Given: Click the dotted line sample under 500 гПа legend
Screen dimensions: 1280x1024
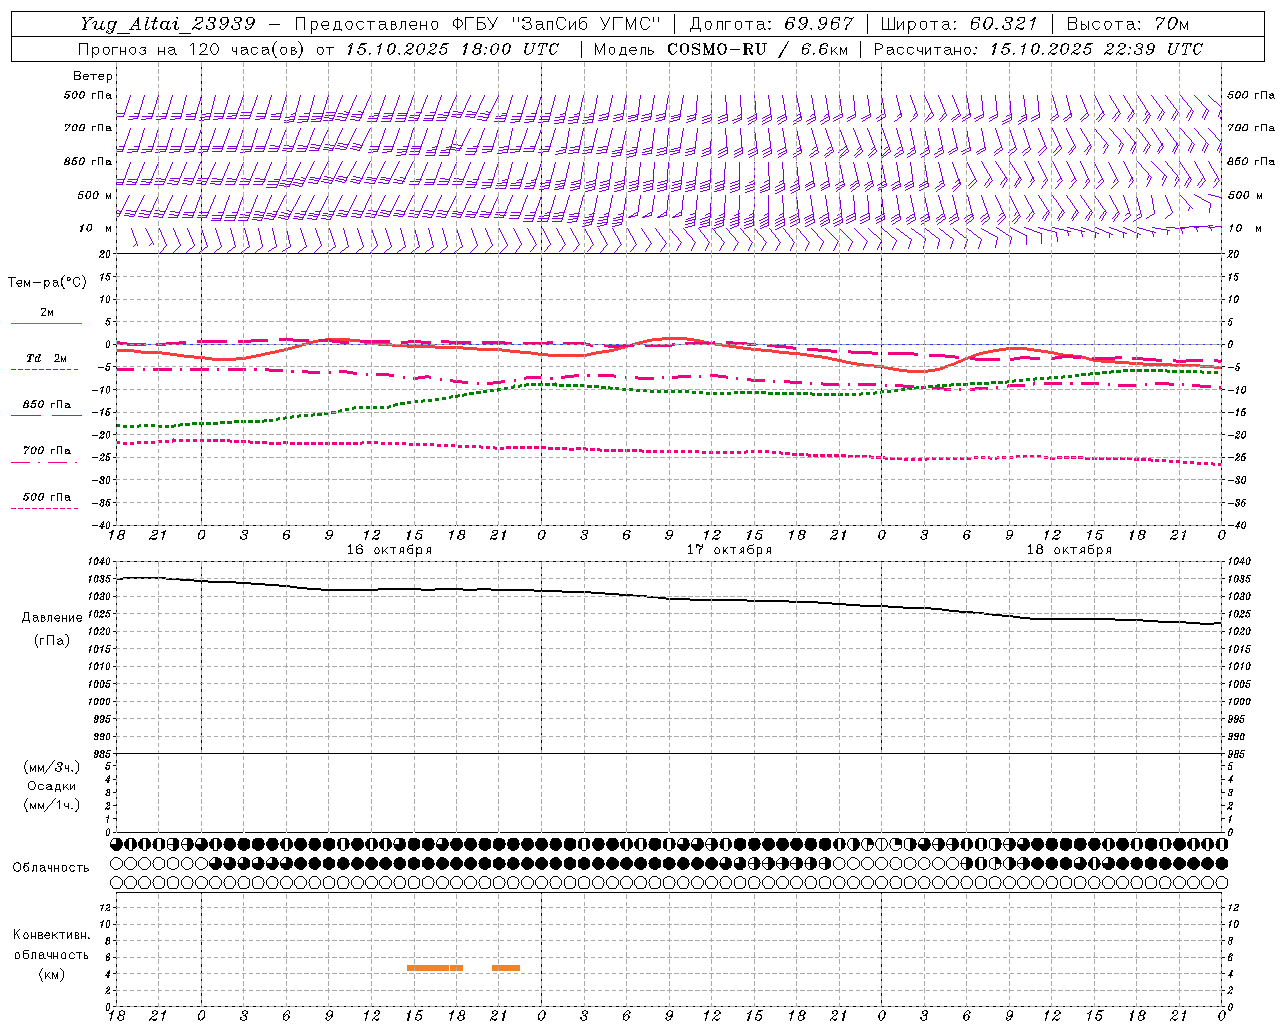Looking at the screenshot, I should point(46,508).
